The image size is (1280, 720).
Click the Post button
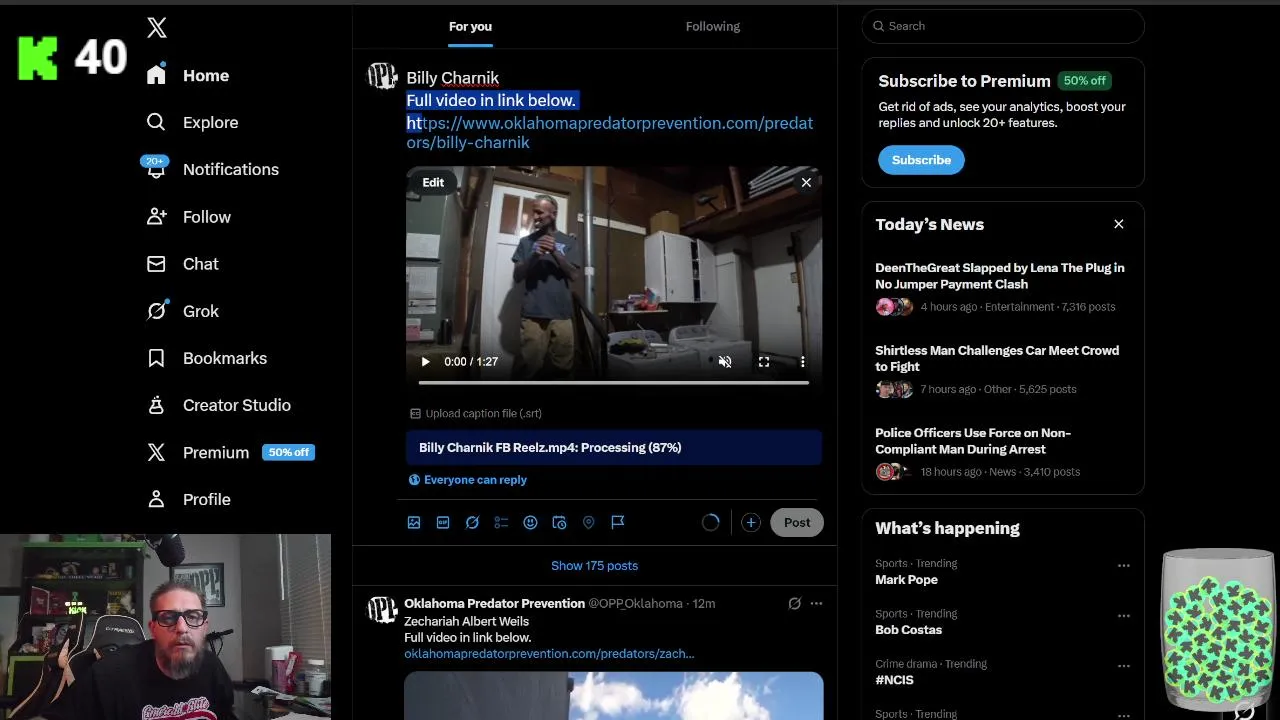click(x=797, y=522)
